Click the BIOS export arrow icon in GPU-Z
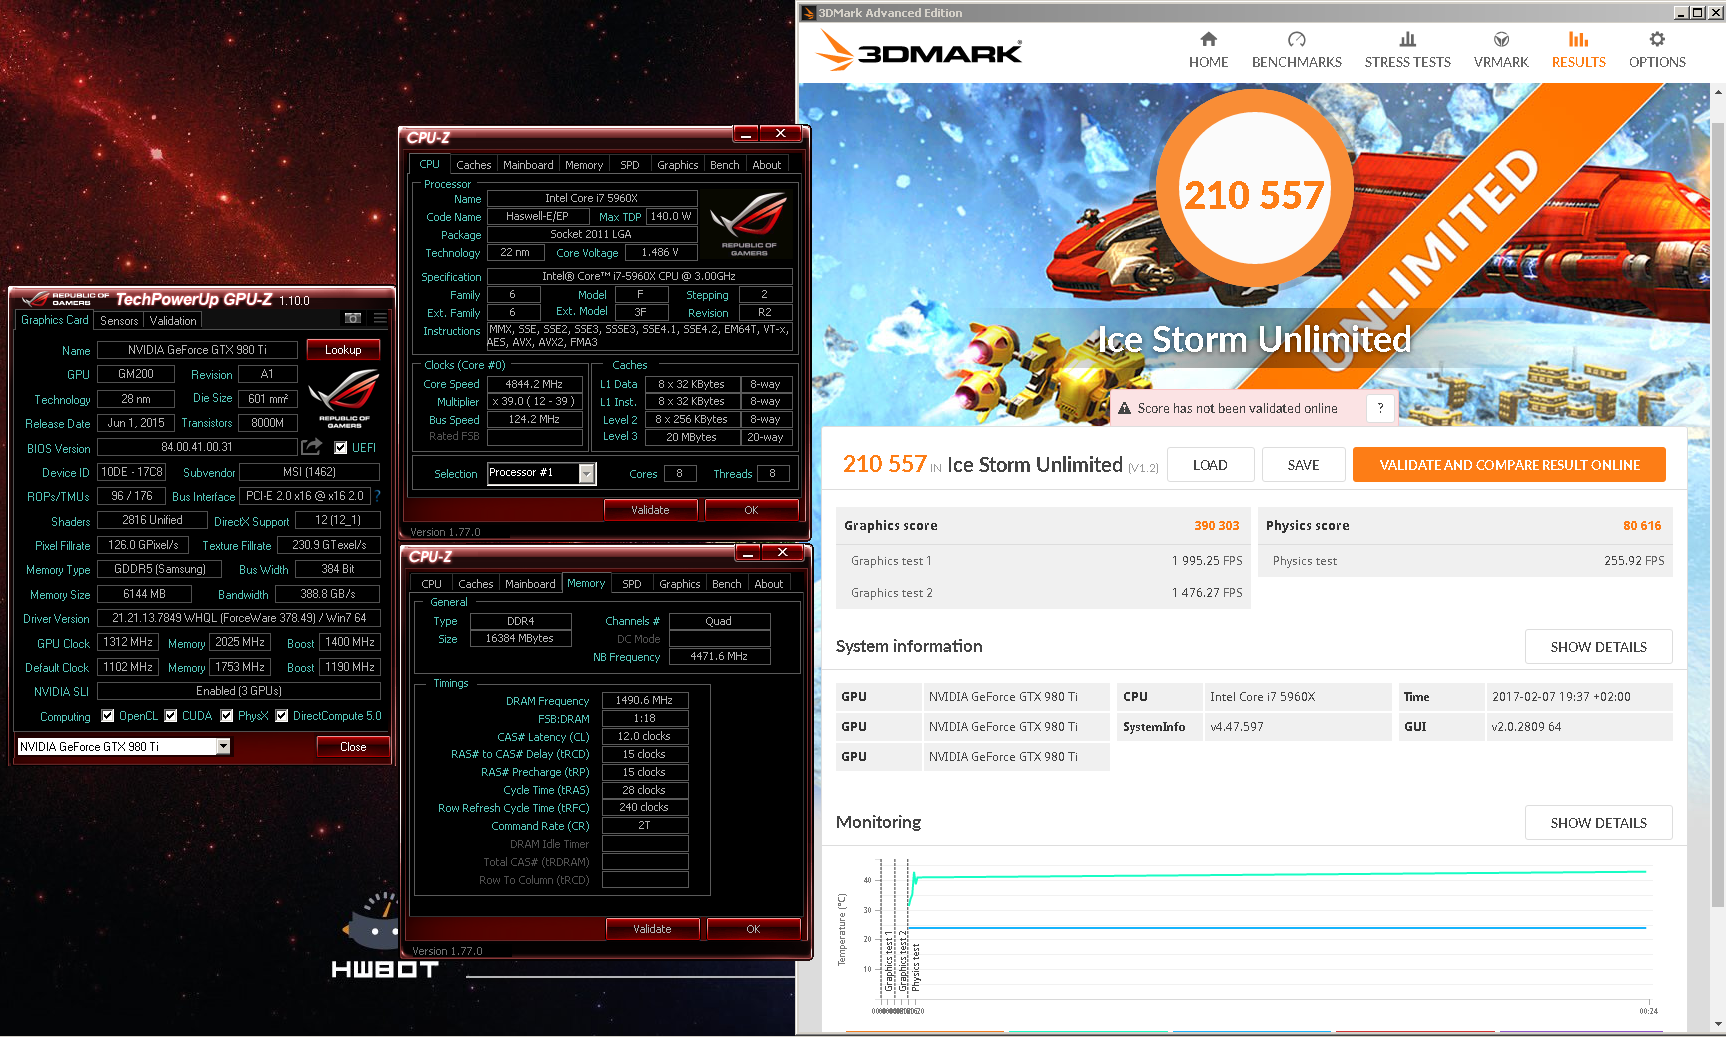Image resolution: width=1726 pixels, height=1038 pixels. 312,446
